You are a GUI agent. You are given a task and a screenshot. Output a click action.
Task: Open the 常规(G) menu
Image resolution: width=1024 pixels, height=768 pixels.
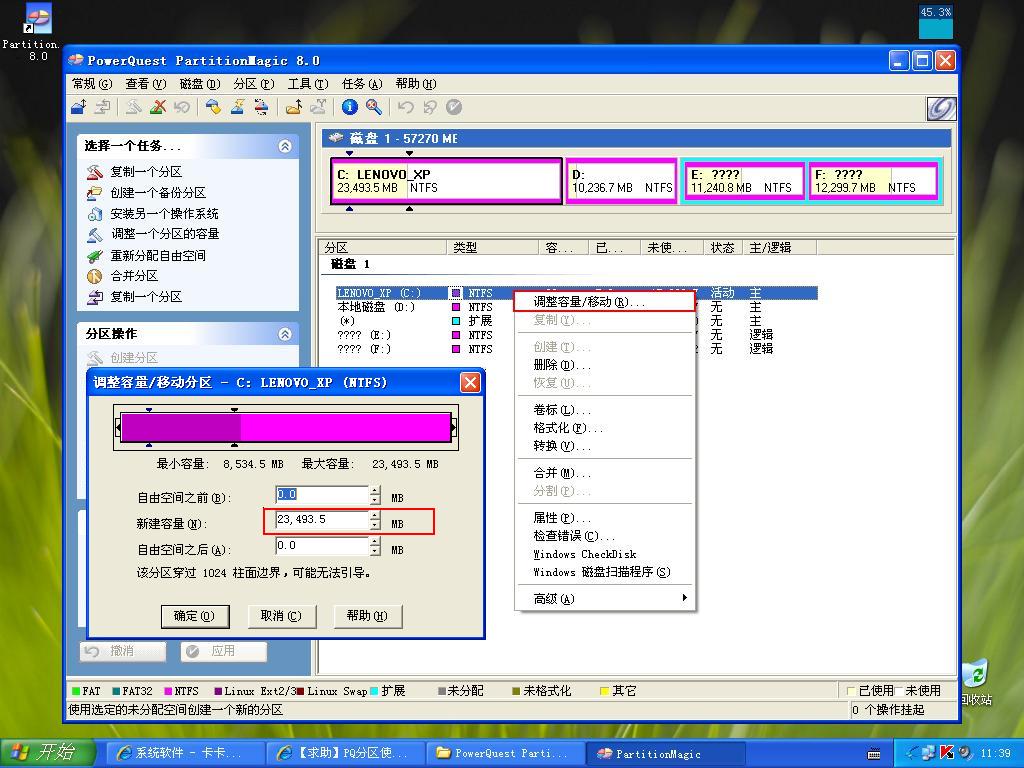click(92, 84)
